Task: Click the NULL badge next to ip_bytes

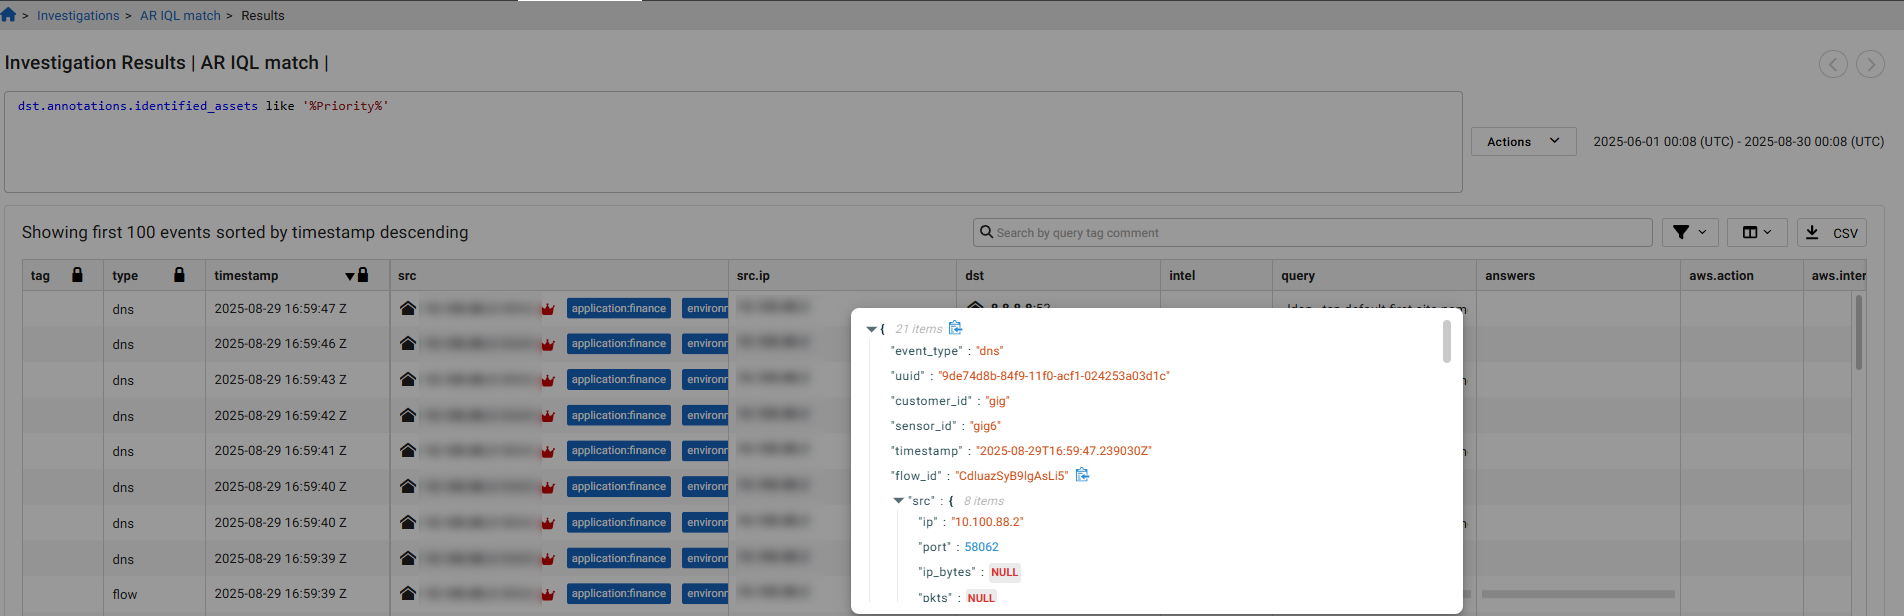Action: coord(1004,573)
